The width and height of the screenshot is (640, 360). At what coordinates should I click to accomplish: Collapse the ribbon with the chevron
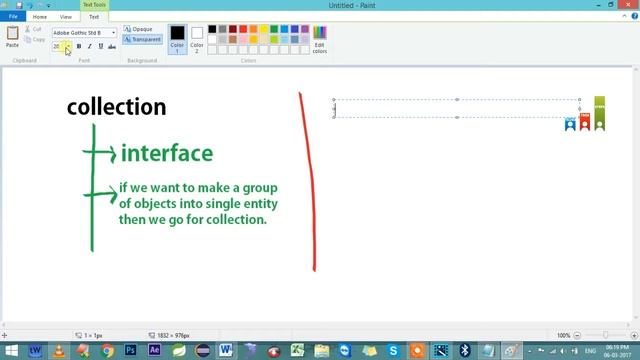(624, 16)
